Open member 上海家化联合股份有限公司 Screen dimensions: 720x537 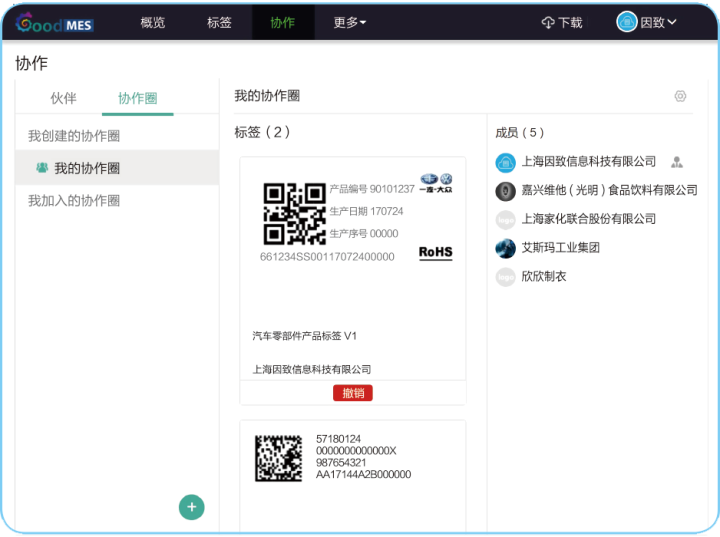[589, 219]
